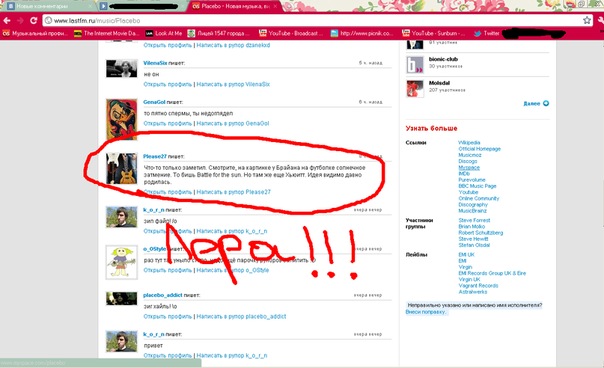Open The Internet Movie Da... bookmark
Screen dimensions: 604x368
click(x=106, y=34)
